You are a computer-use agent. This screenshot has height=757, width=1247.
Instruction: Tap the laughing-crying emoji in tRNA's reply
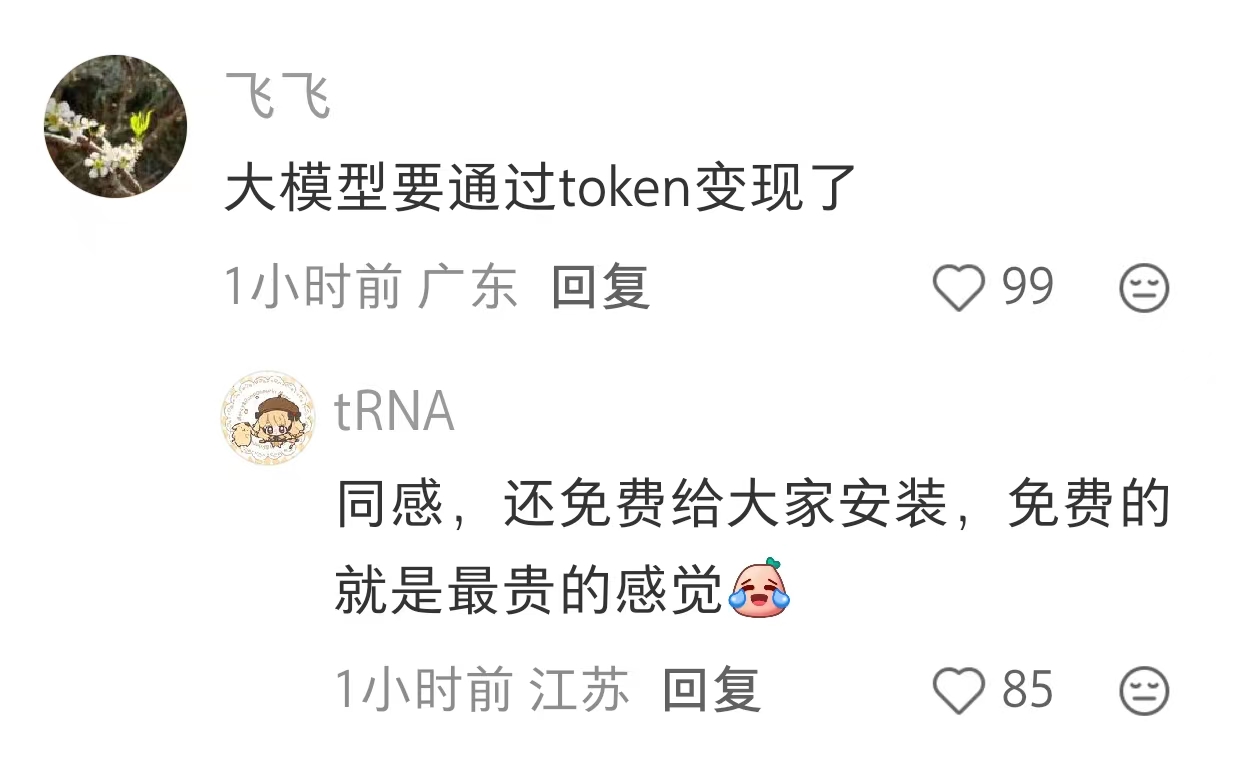tap(760, 590)
